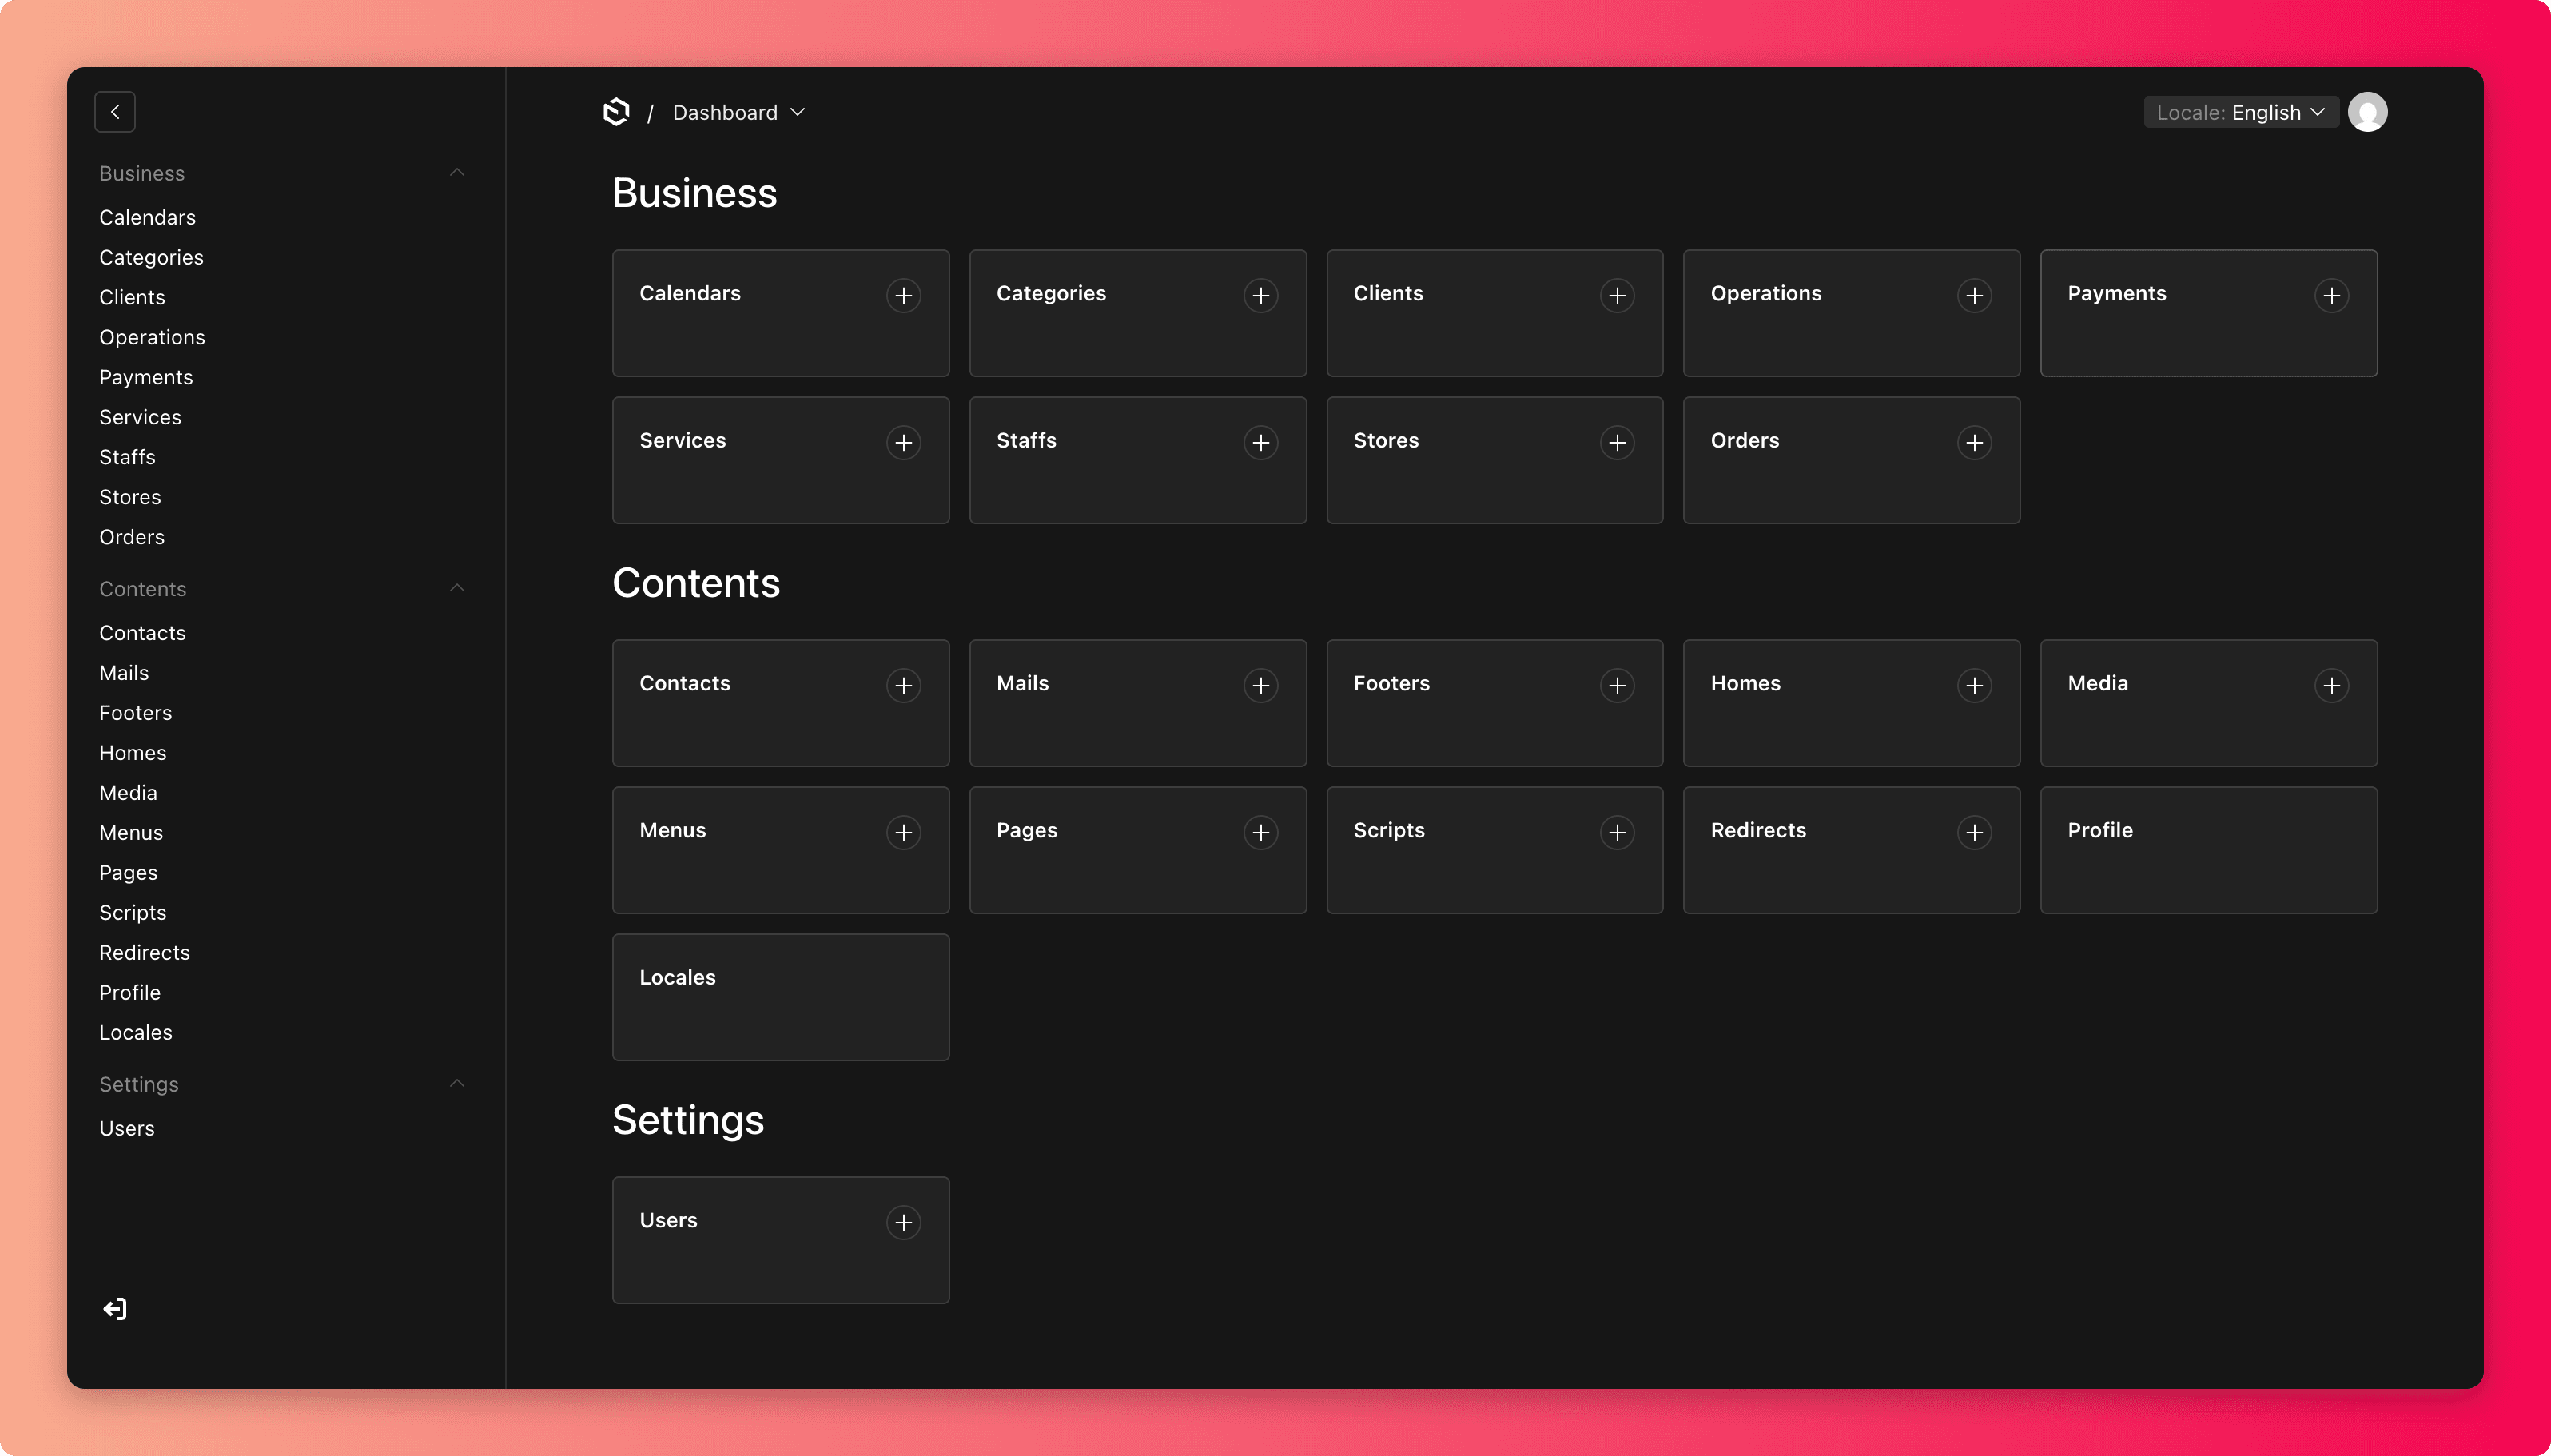Image resolution: width=2551 pixels, height=1456 pixels.
Task: Open Scripts in the sidebar
Action: click(x=133, y=913)
